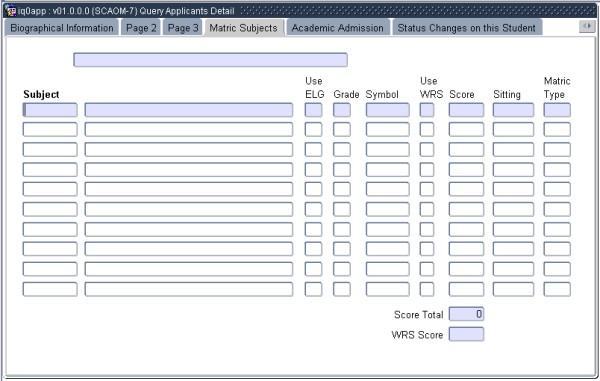Click fifth row Subject code field
The image size is (600, 381).
(50, 189)
